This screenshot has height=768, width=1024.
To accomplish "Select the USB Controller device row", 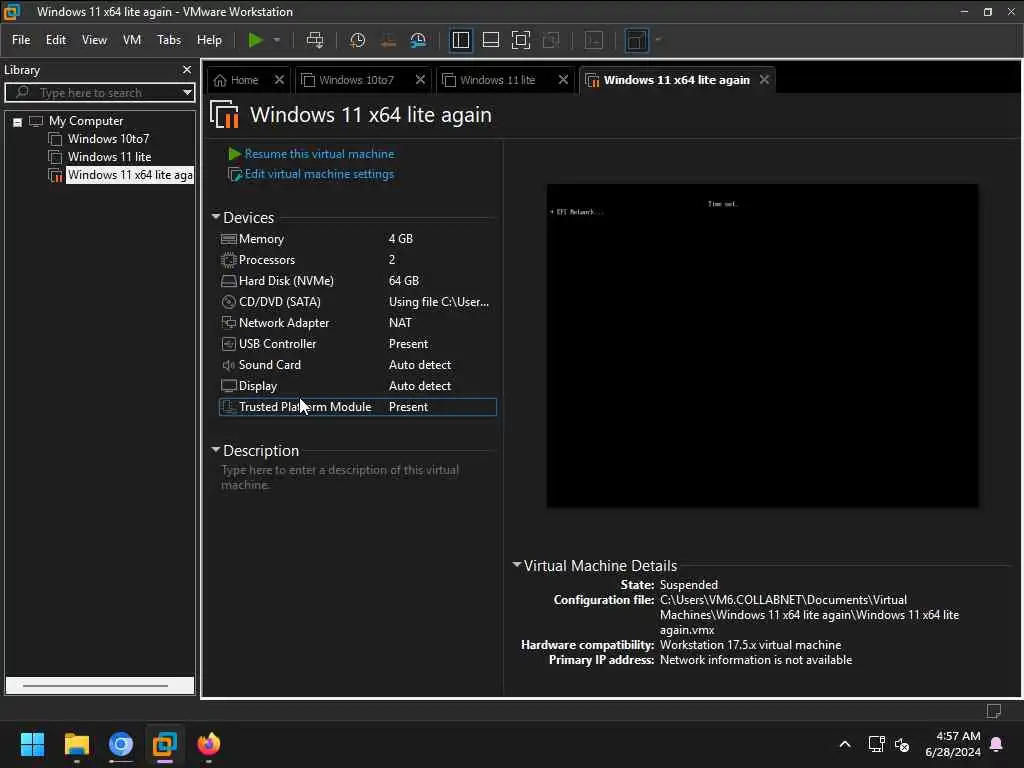I will pos(357,344).
